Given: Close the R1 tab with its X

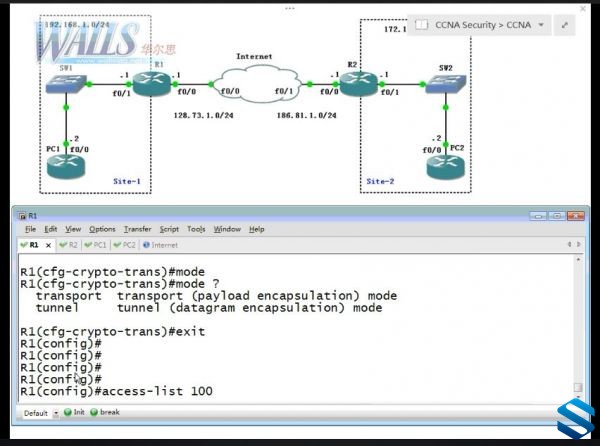Looking at the screenshot, I should point(48,245).
